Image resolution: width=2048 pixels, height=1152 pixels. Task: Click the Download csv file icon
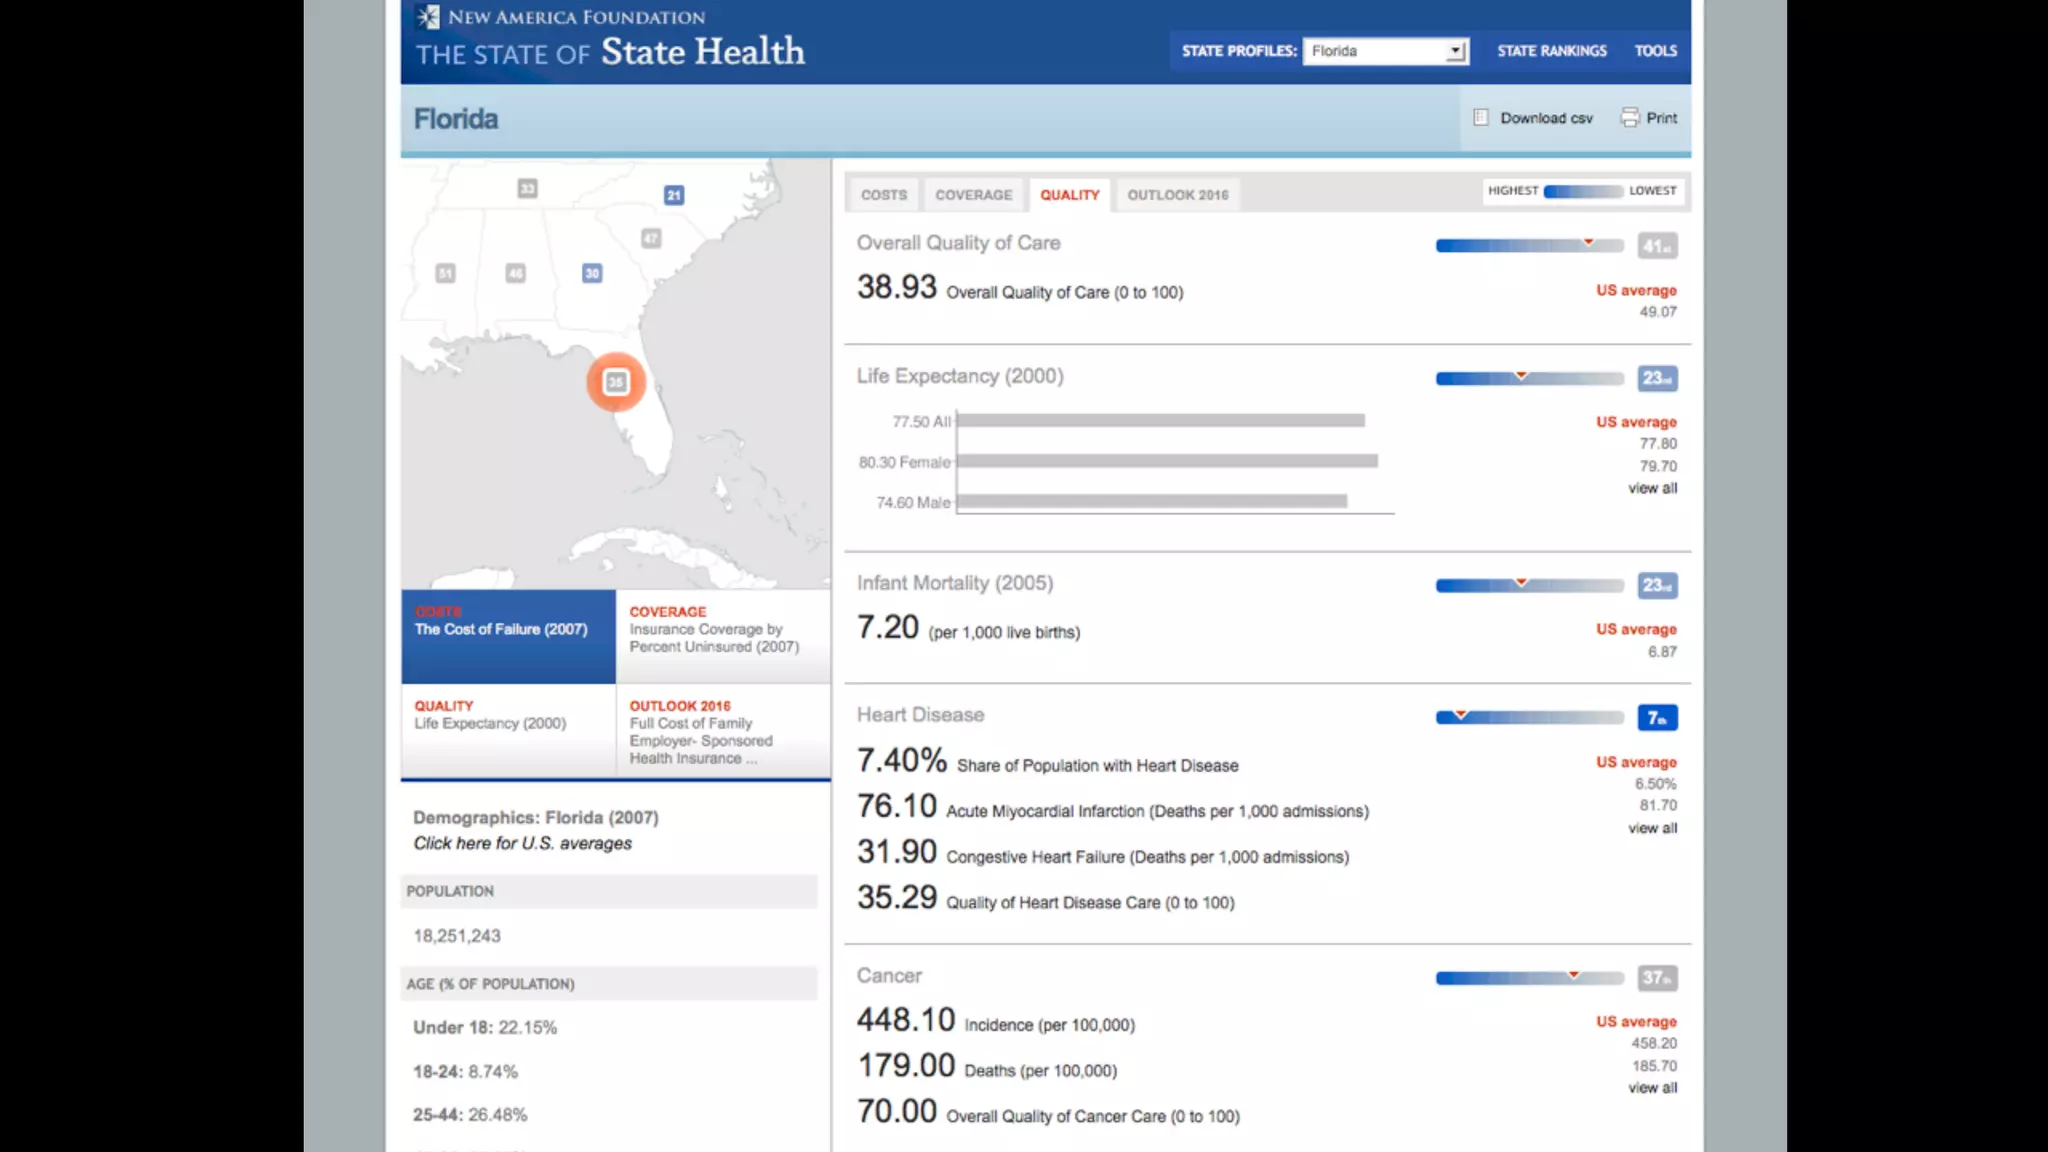(x=1481, y=118)
